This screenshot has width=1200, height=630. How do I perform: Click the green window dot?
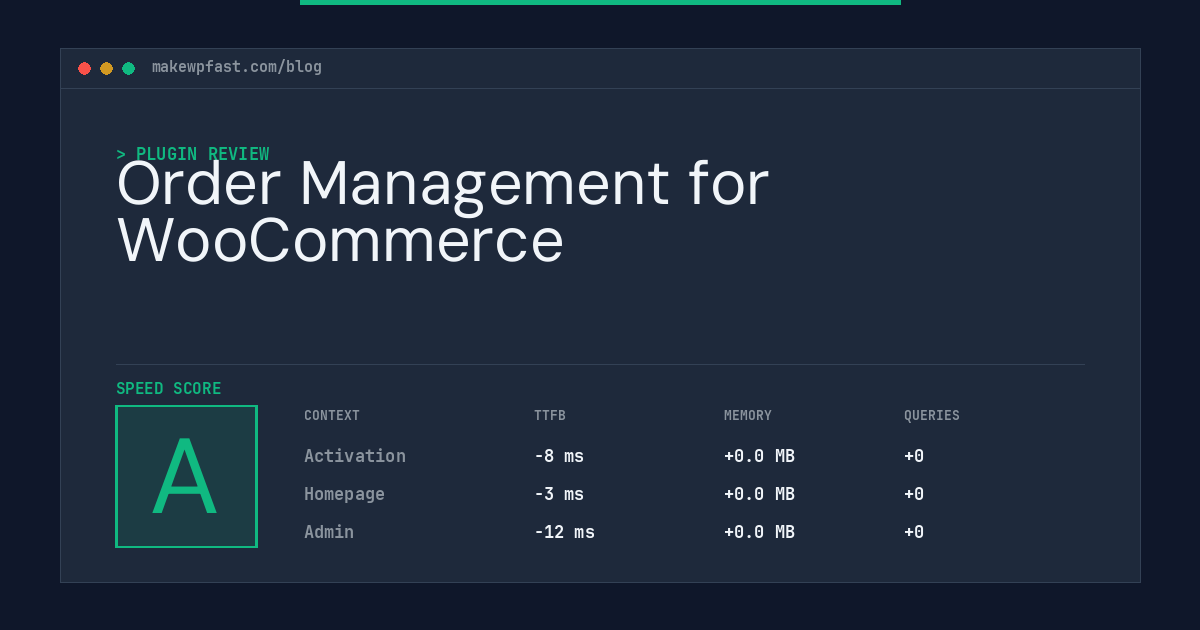tap(128, 68)
